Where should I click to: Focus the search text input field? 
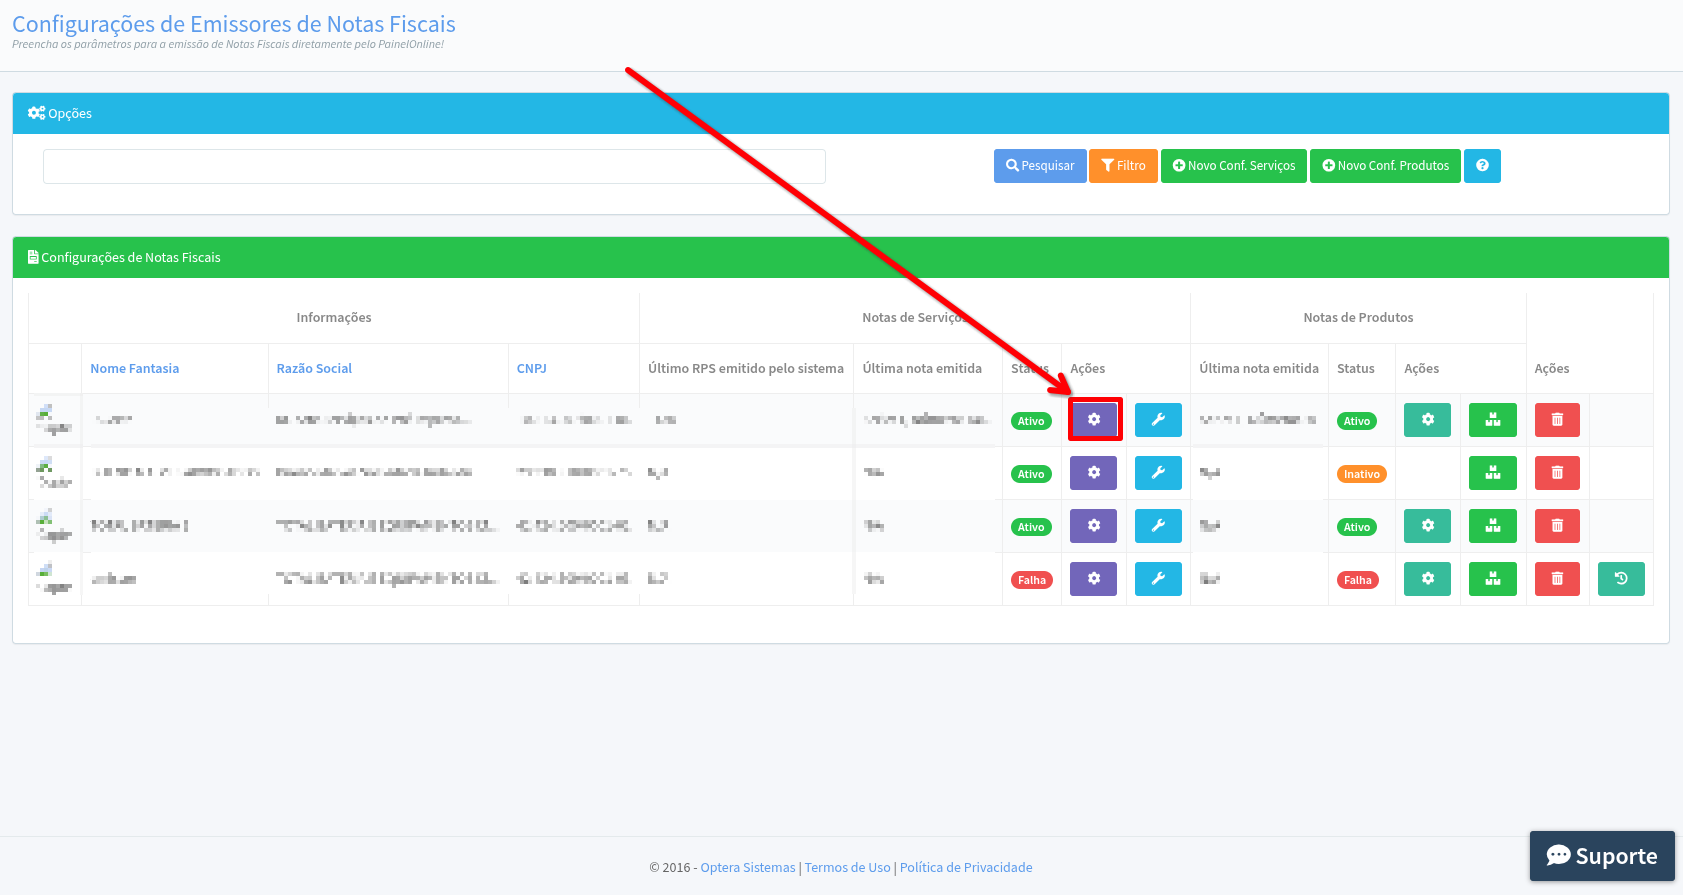[434, 166]
